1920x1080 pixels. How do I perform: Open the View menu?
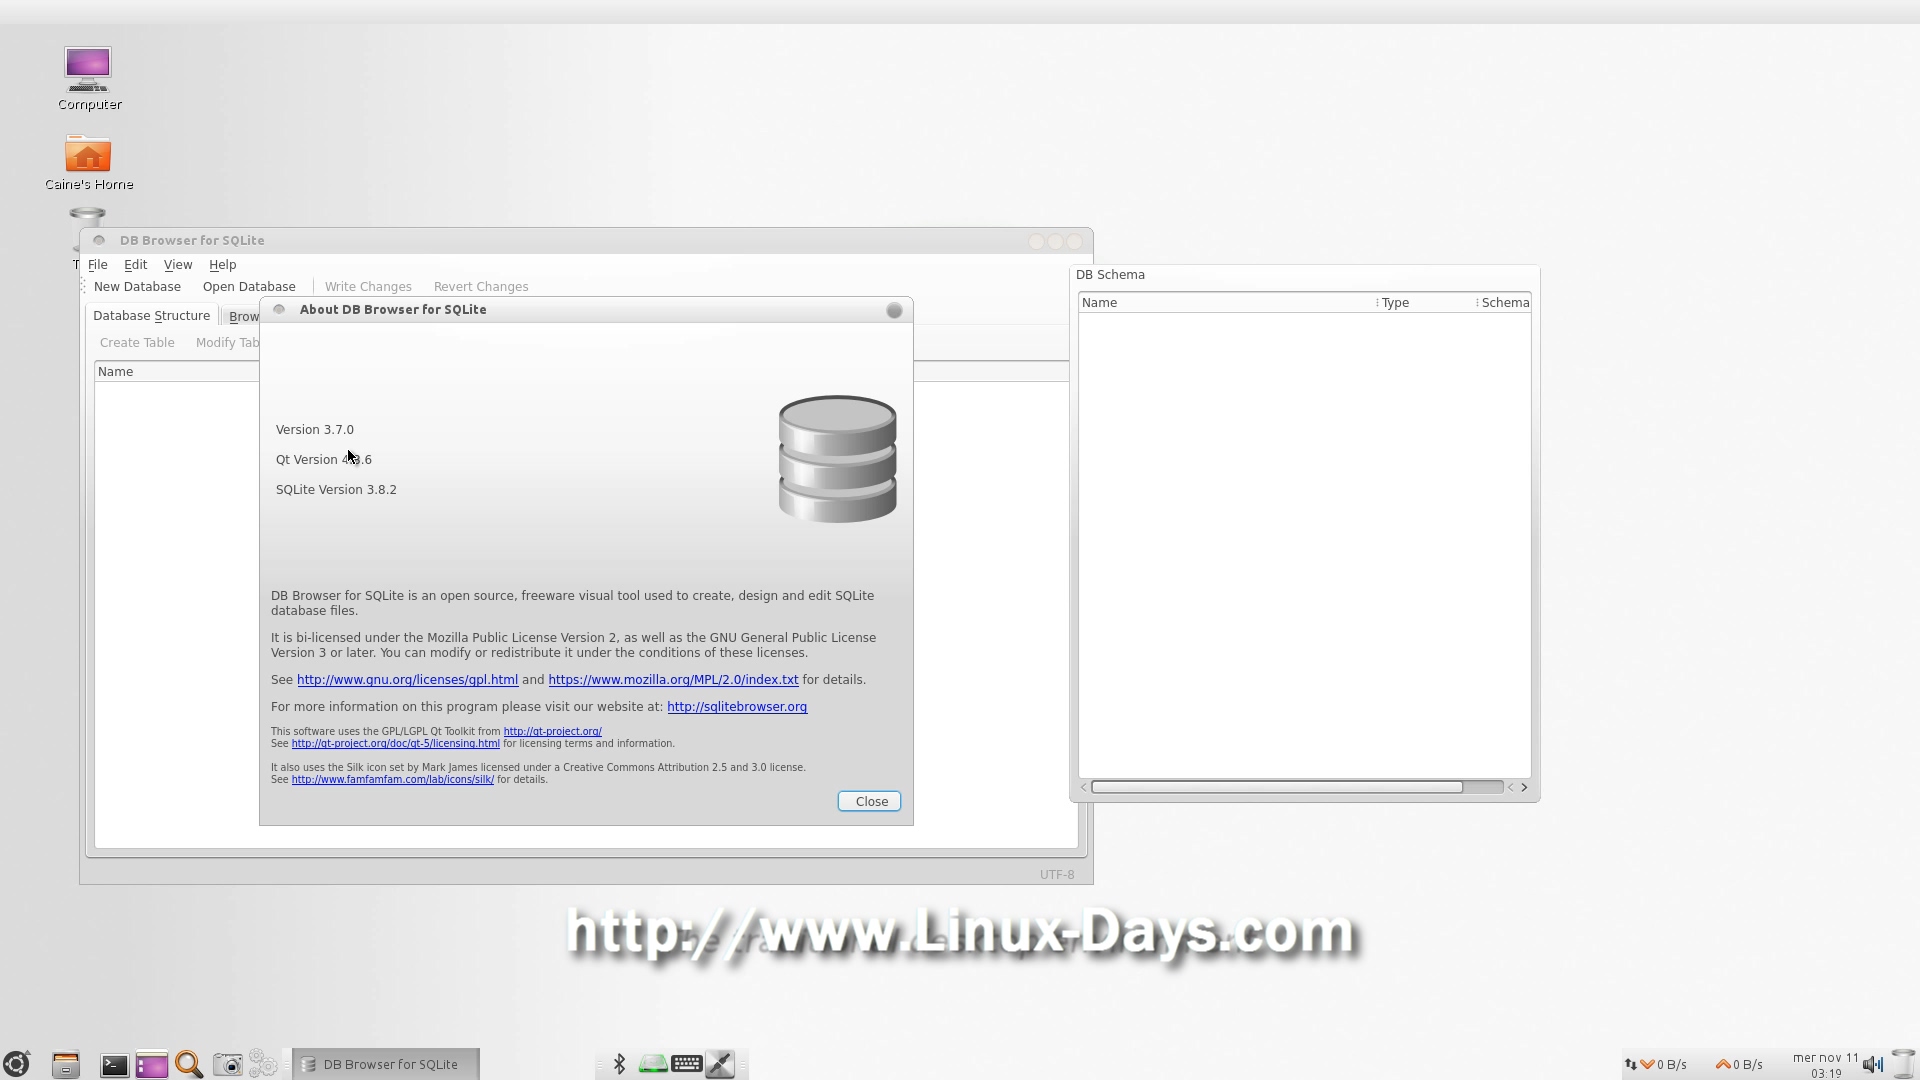pyautogui.click(x=178, y=265)
